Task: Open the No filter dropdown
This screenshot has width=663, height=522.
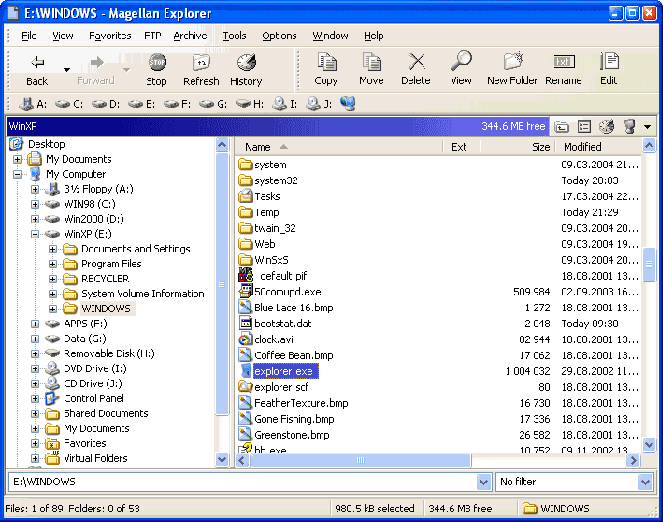Action: tap(645, 482)
